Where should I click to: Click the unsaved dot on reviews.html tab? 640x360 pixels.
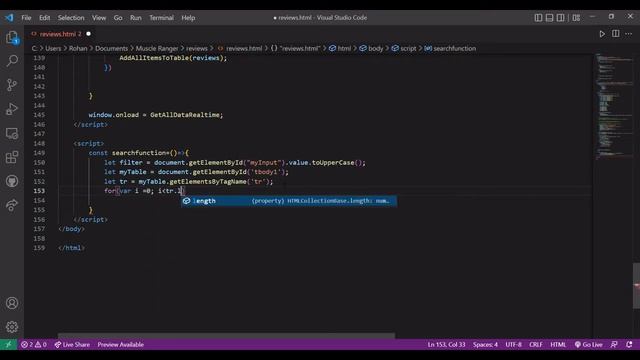(x=89, y=34)
